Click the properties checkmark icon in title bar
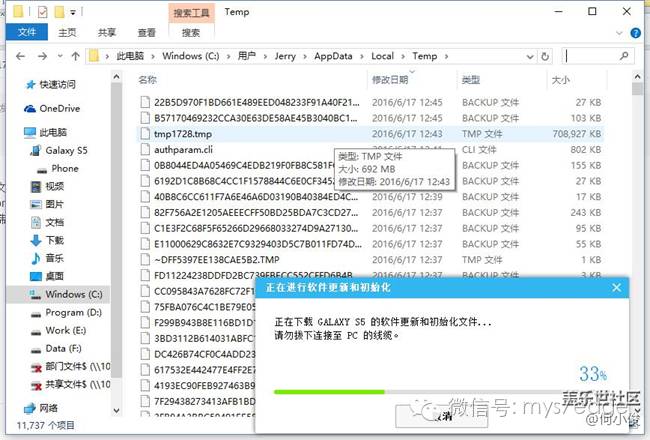The image size is (650, 440). pyautogui.click(x=42, y=12)
